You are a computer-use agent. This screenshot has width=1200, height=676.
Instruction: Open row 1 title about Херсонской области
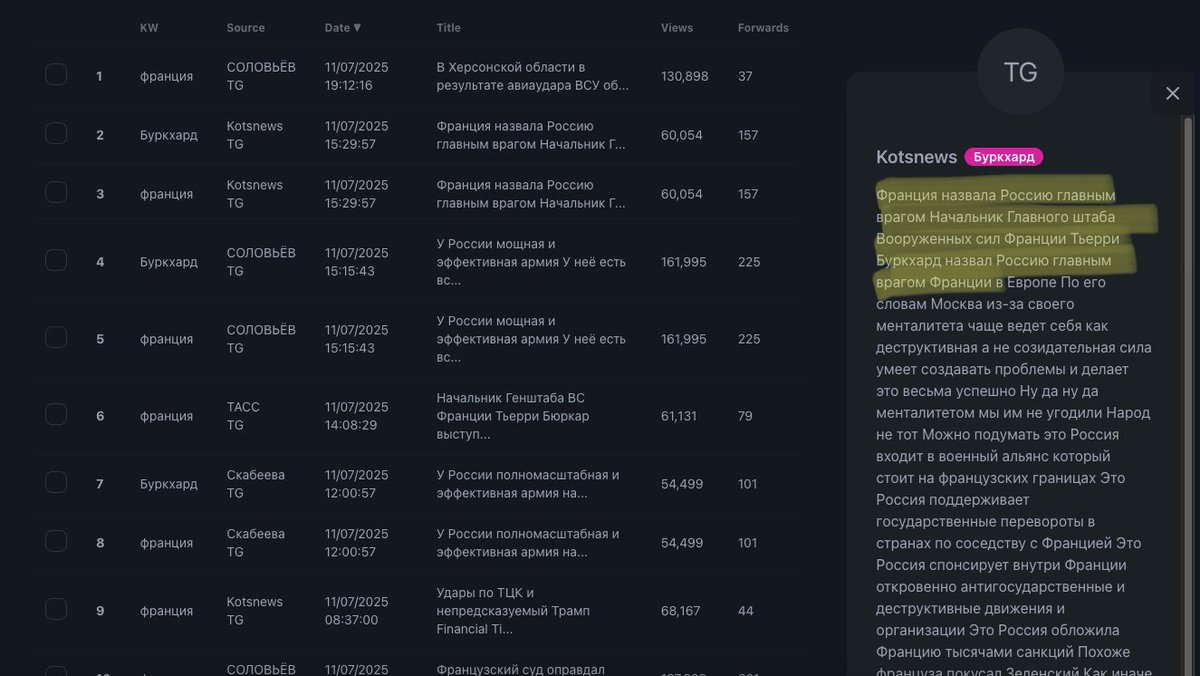tap(533, 76)
